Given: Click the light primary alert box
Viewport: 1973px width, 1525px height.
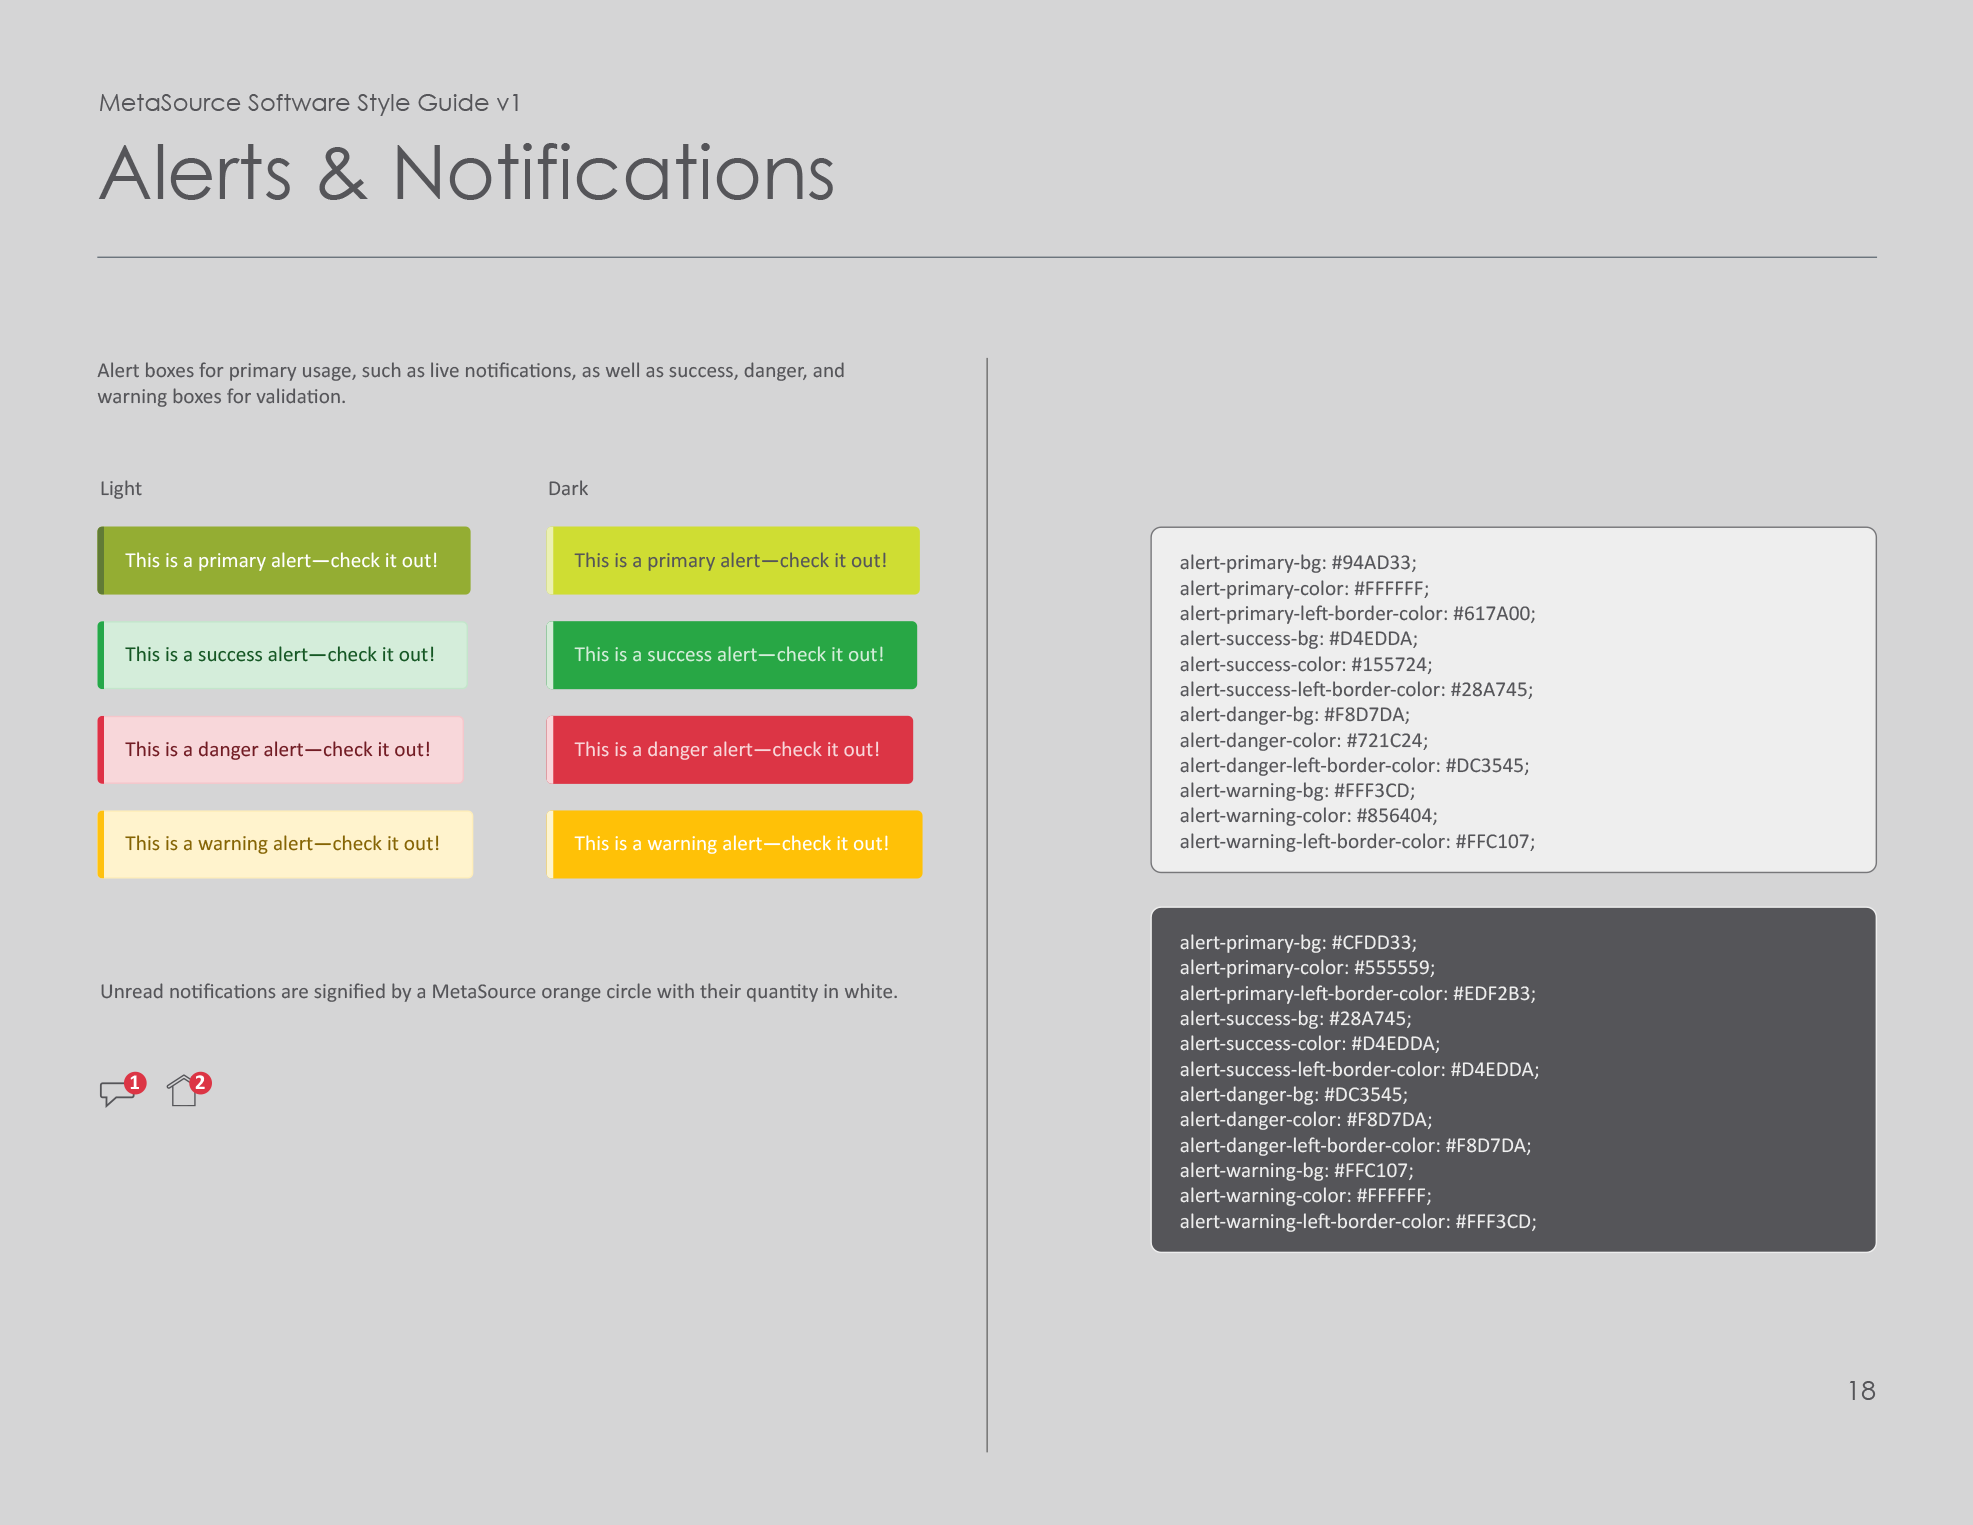Looking at the screenshot, I should [284, 560].
